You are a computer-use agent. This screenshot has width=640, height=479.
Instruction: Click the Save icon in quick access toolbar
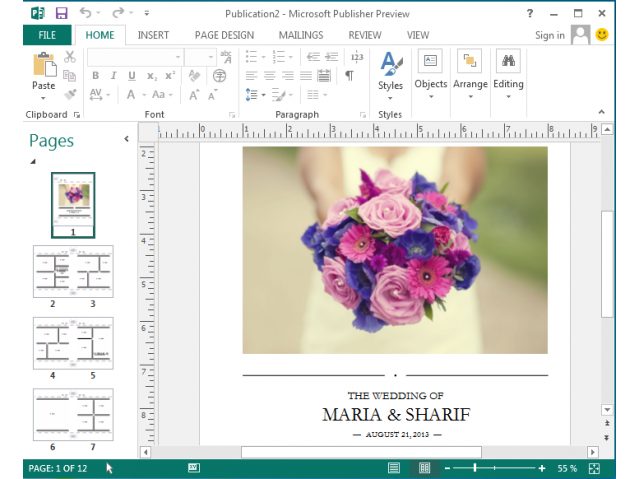click(x=61, y=13)
